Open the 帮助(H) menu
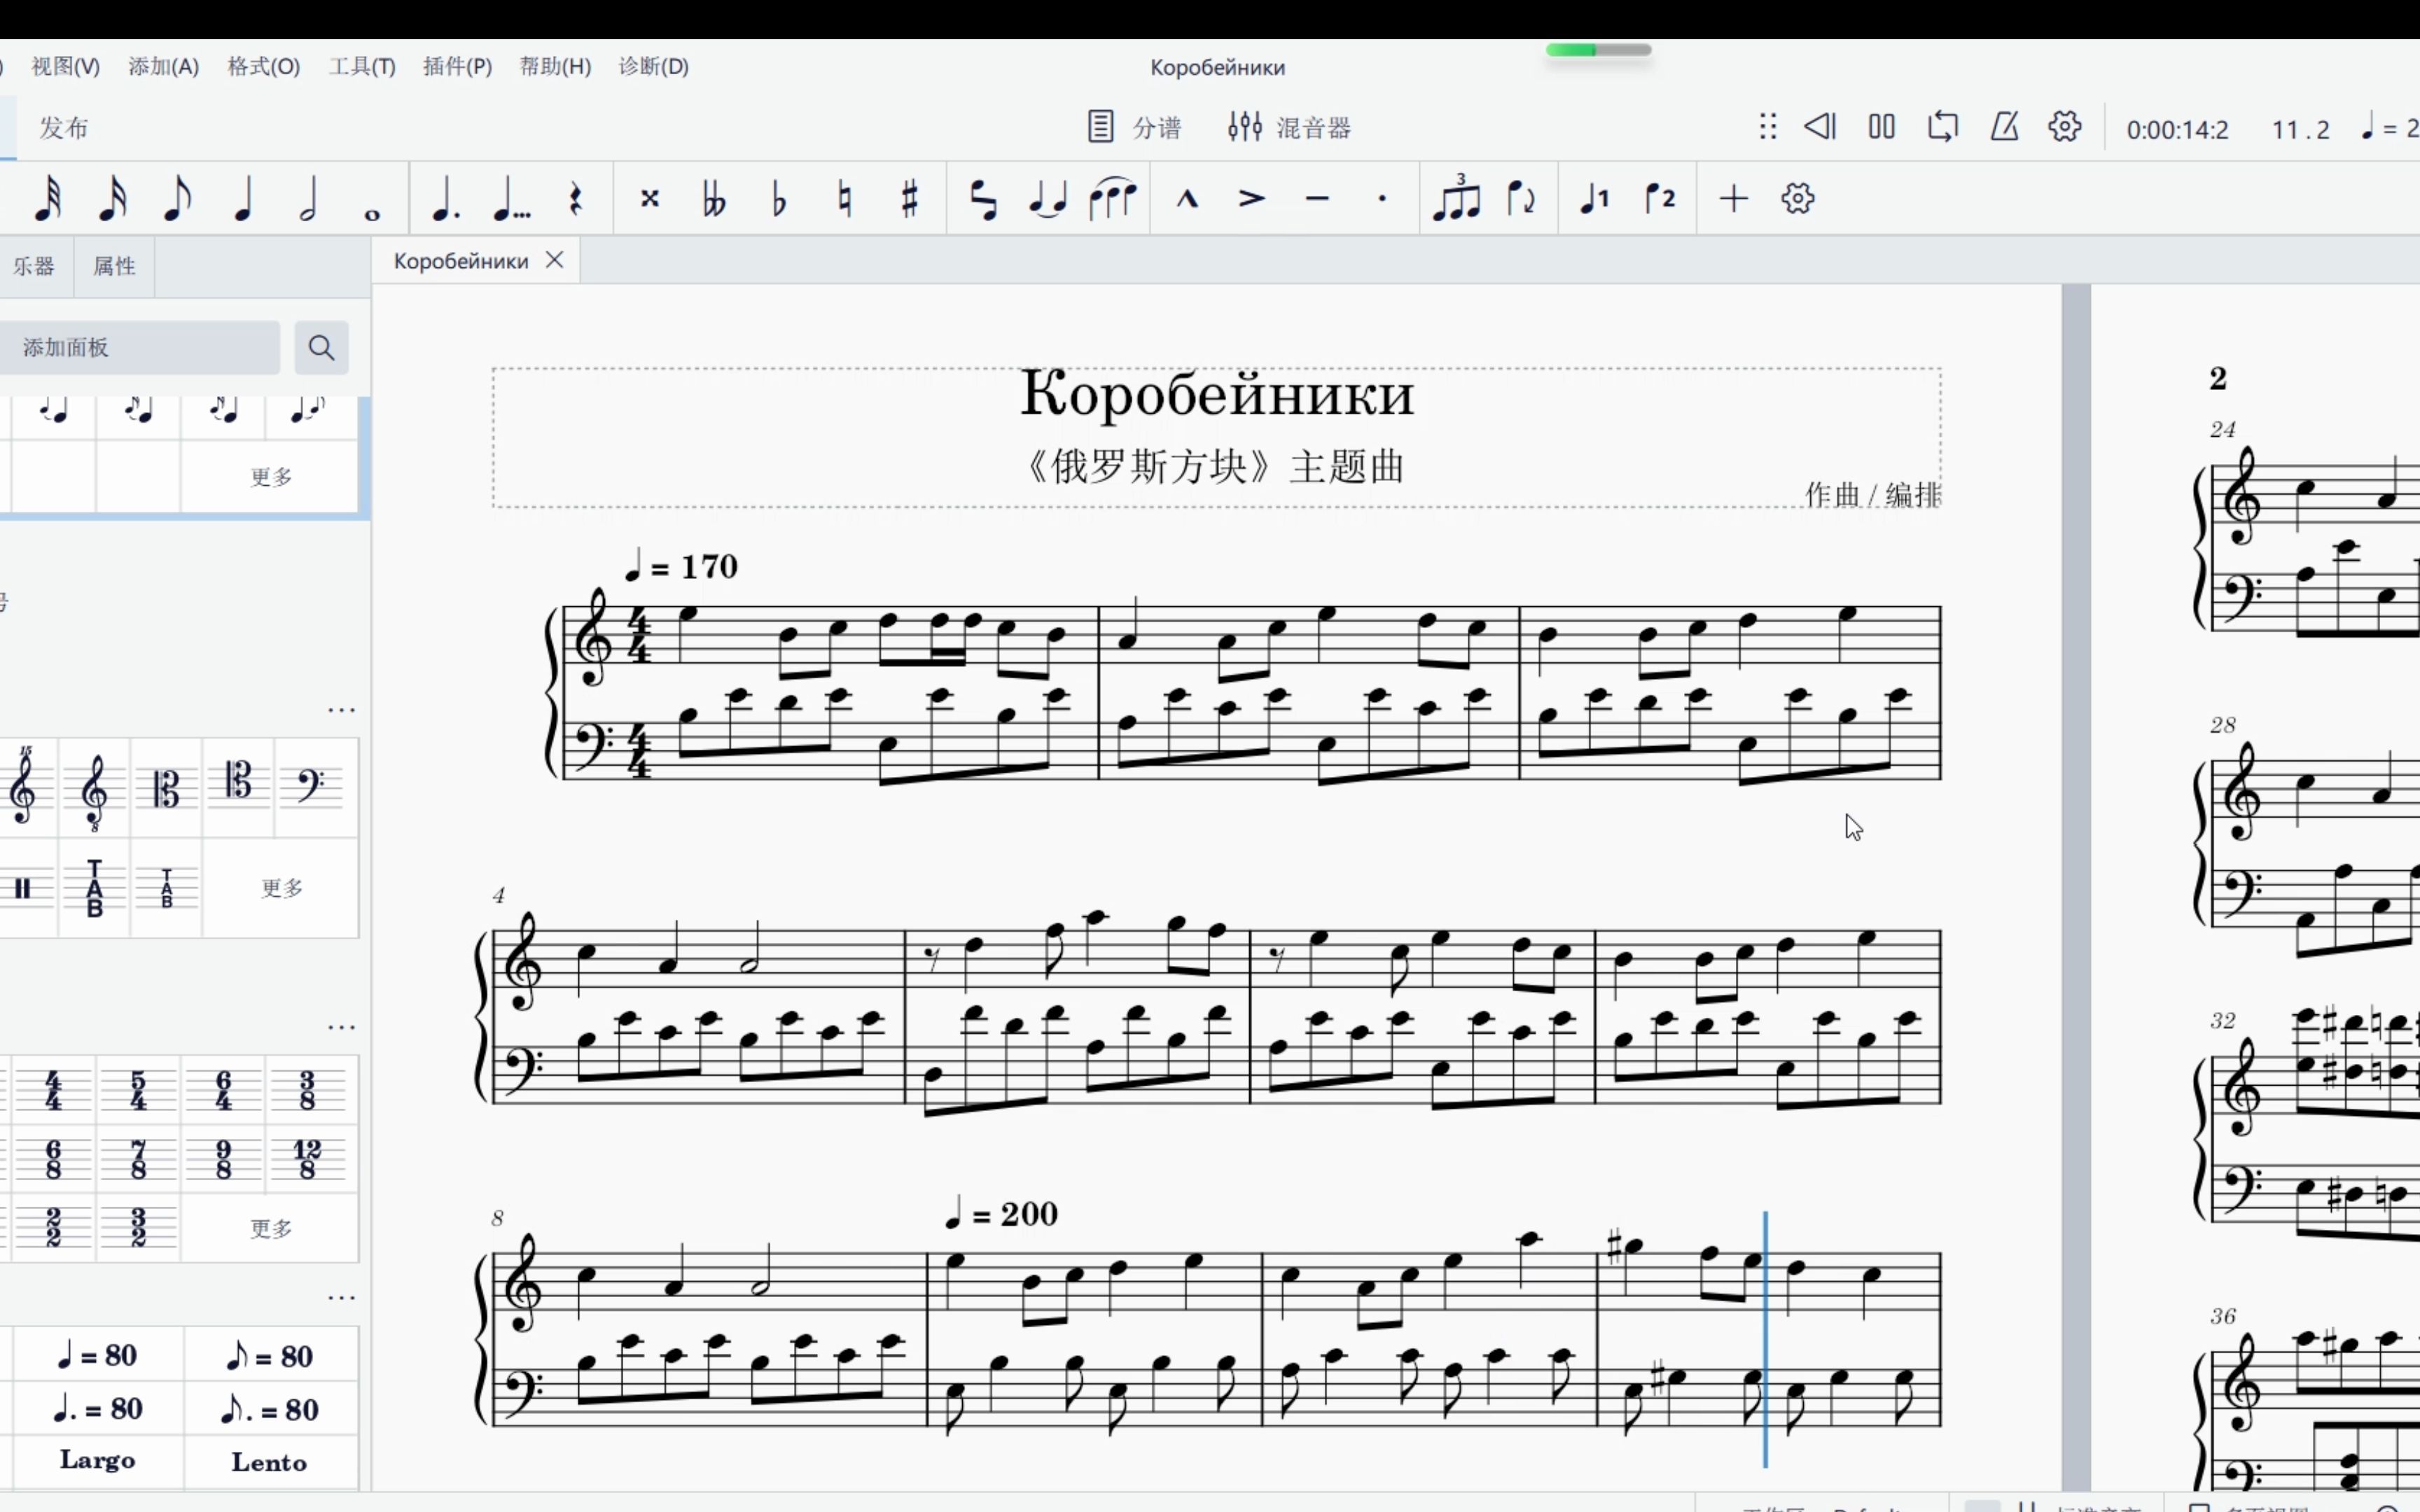 click(x=555, y=66)
